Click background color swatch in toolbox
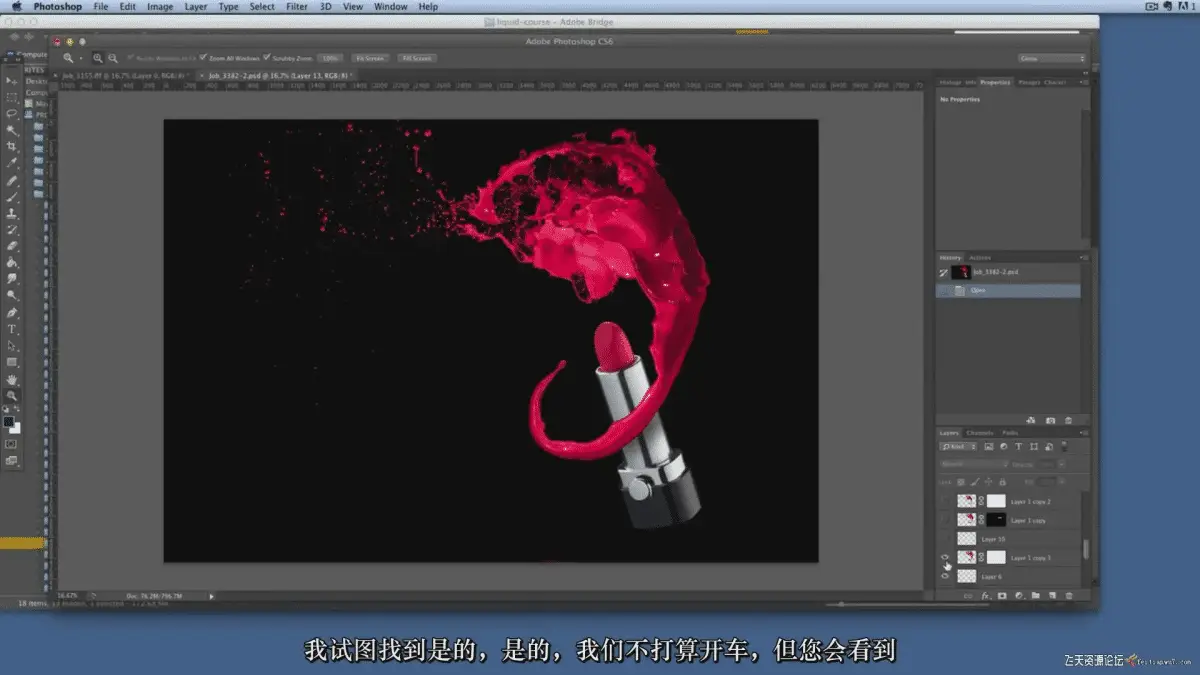The image size is (1200, 675). pyautogui.click(x=15, y=428)
